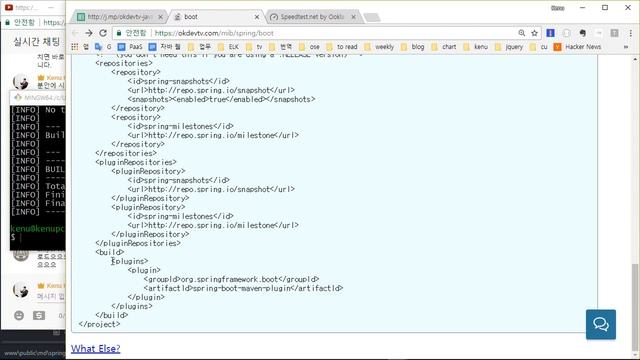This screenshot has height=360, width=640.
Task: Open the tv bookmark folder
Action: 254,47
